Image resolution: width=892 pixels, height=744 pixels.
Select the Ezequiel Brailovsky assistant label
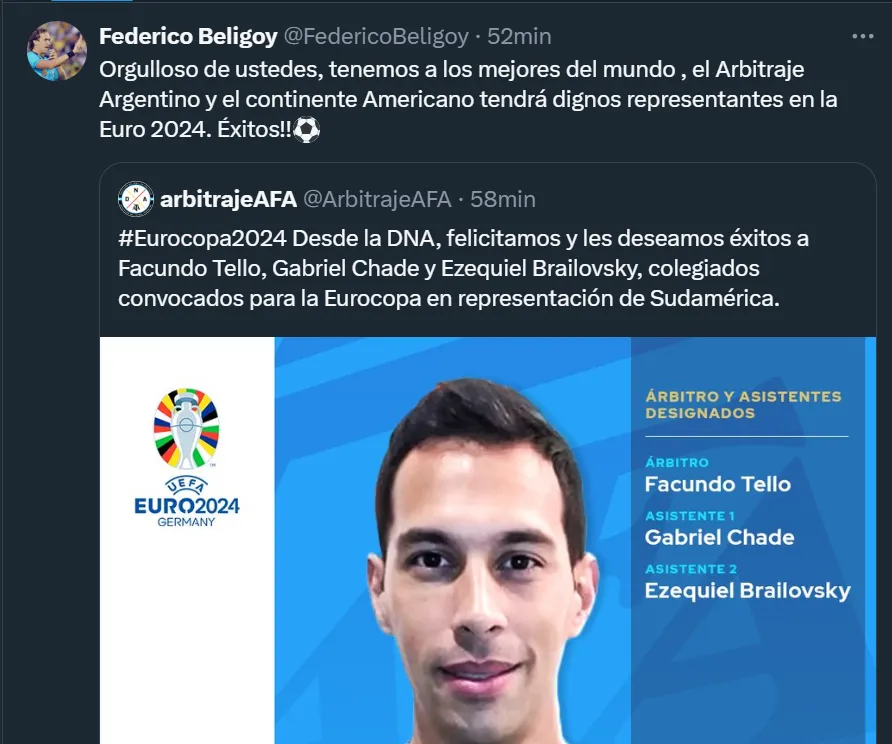[x=748, y=590]
